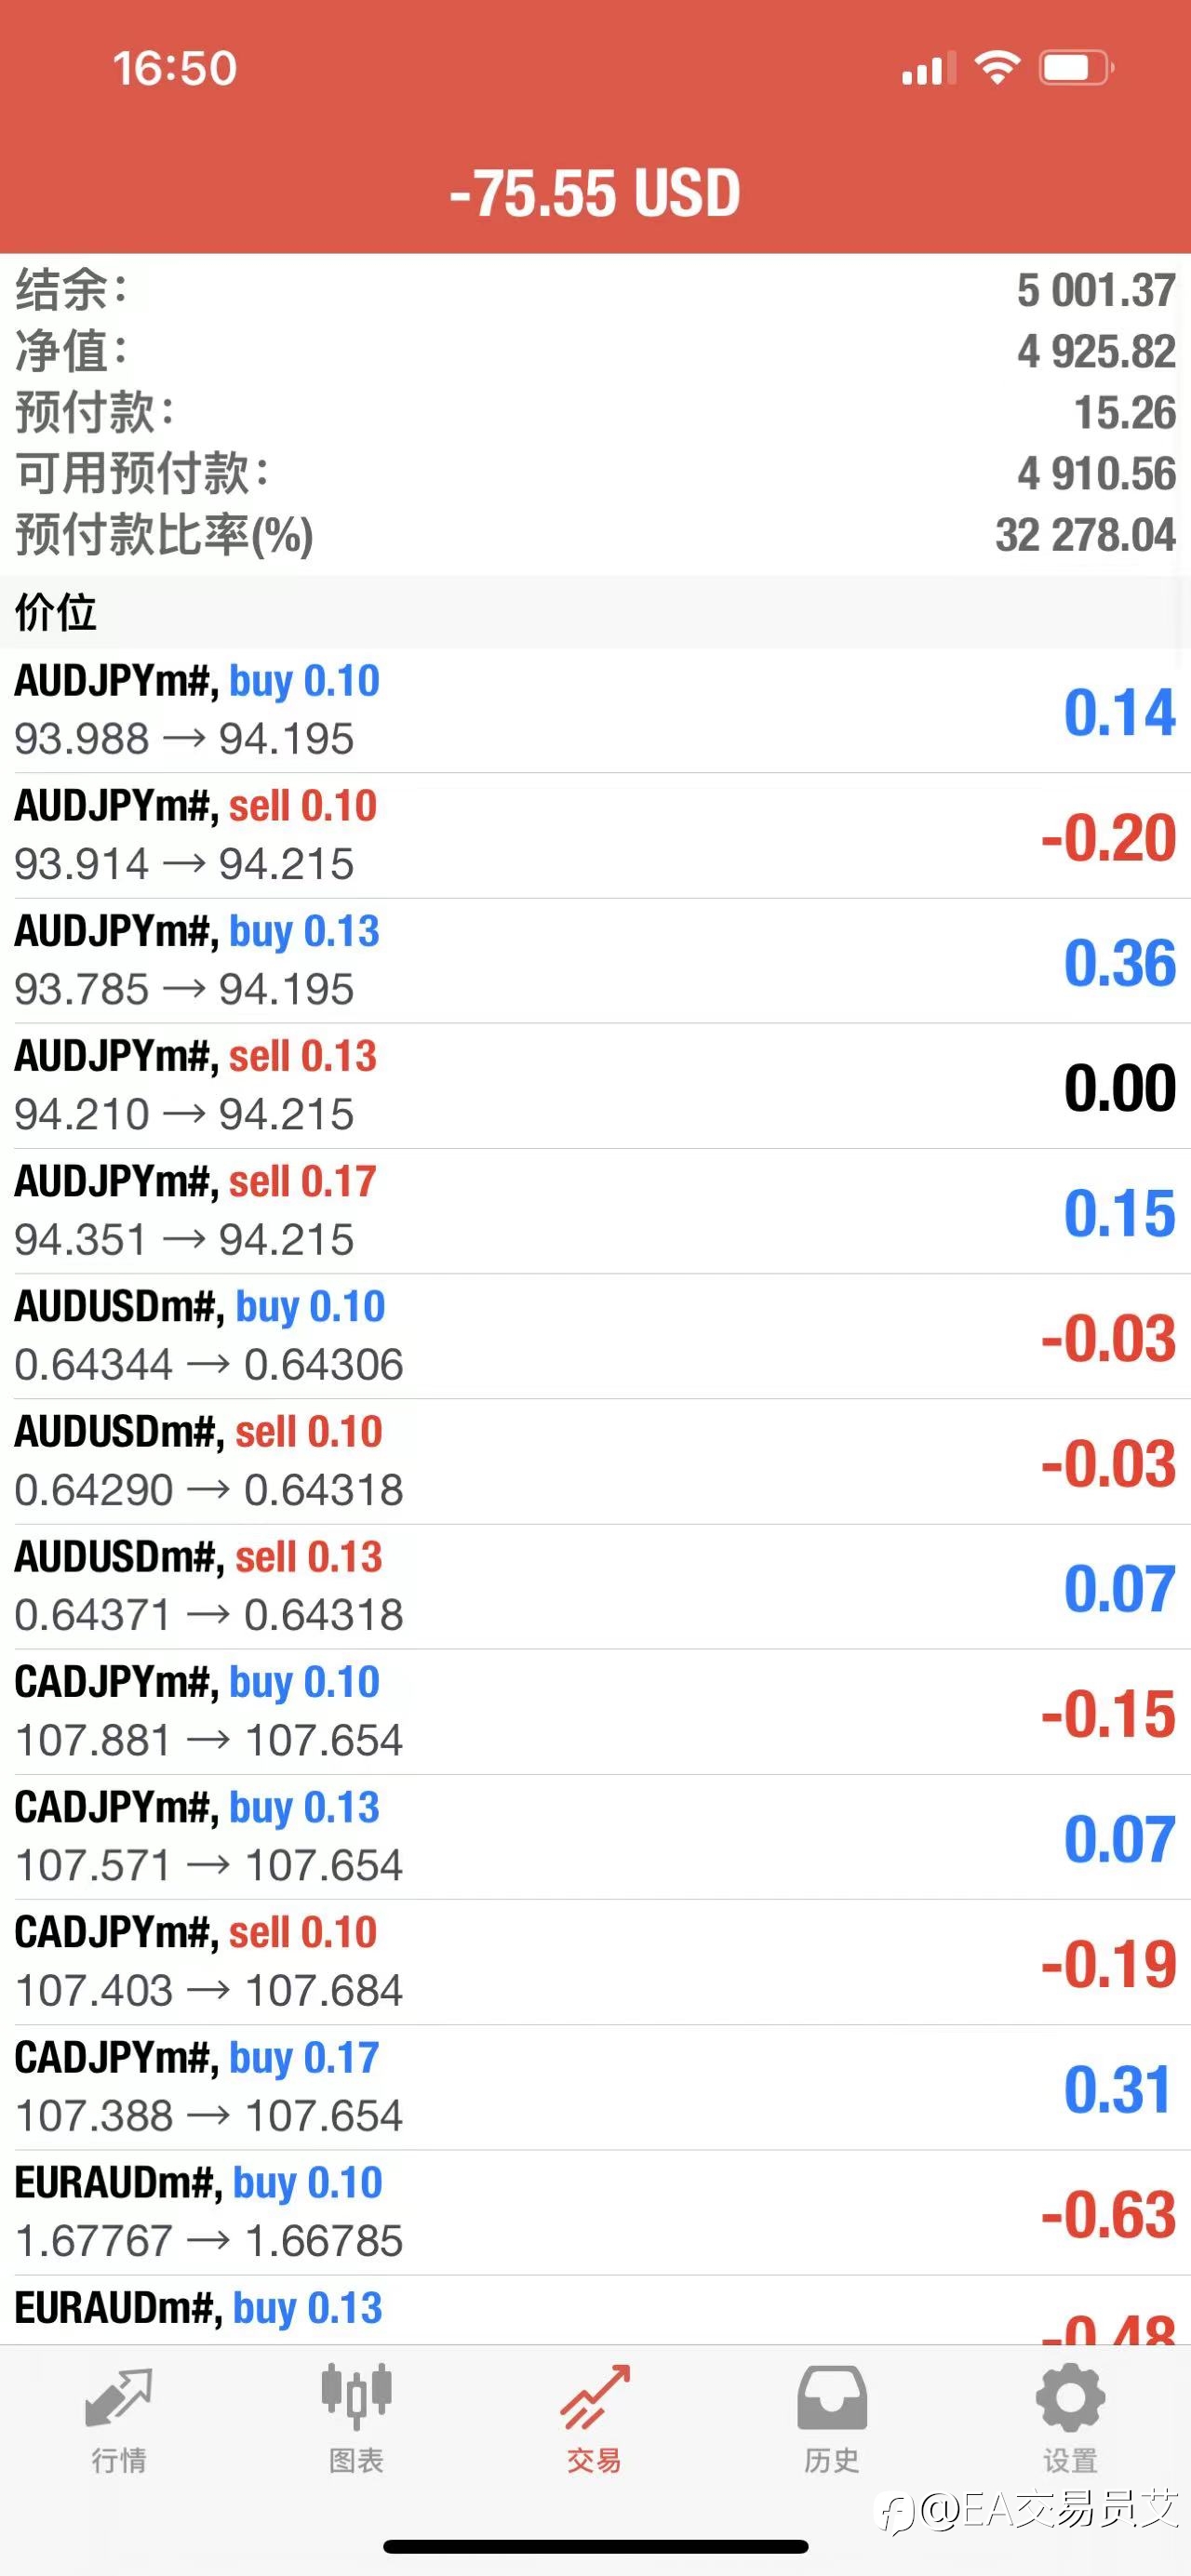Open AUDJPYm# buy 0.13 position with 0.36 profit

(595, 960)
